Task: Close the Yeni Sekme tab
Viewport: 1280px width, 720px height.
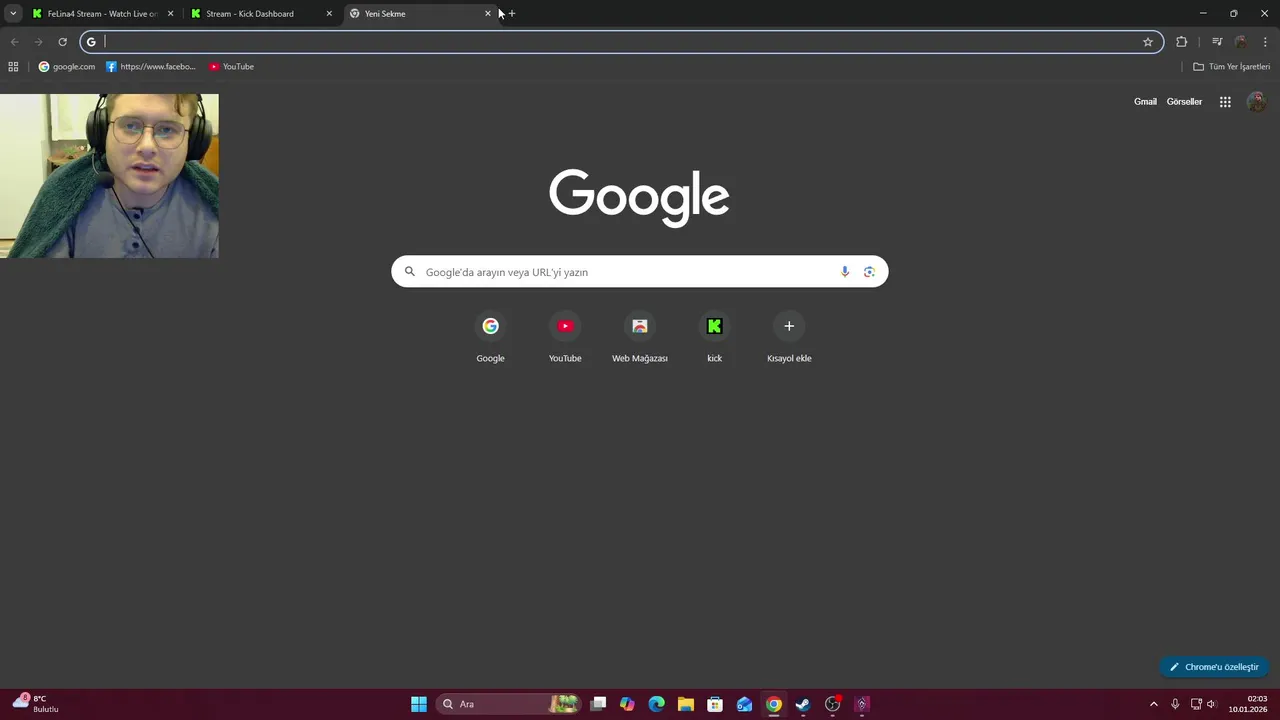Action: (x=488, y=14)
